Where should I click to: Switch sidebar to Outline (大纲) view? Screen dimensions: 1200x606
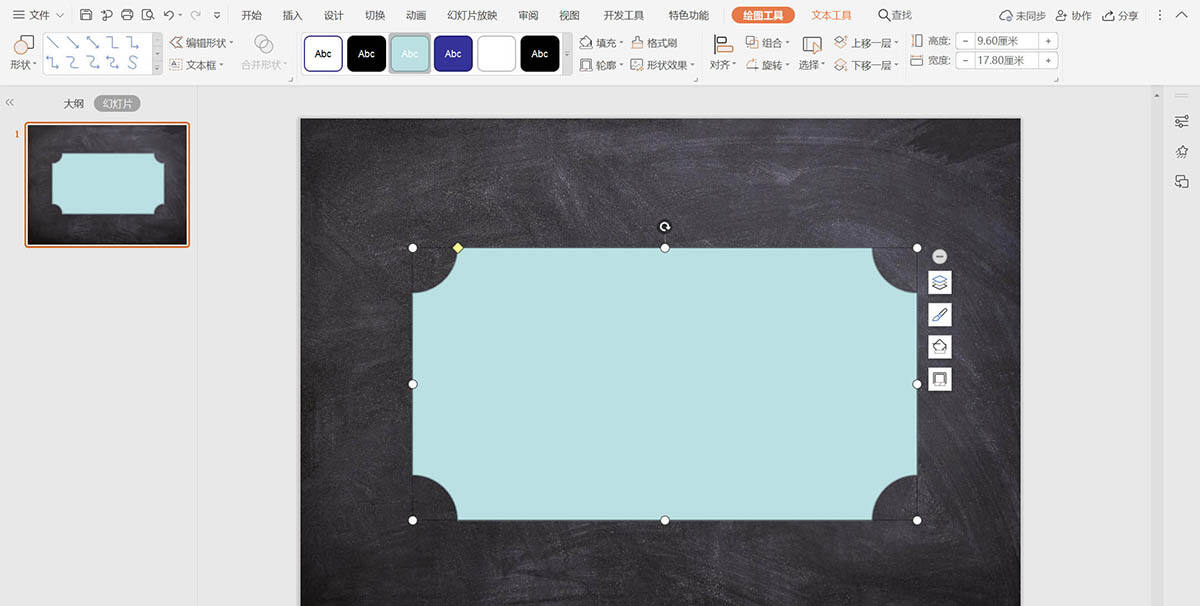pos(74,104)
